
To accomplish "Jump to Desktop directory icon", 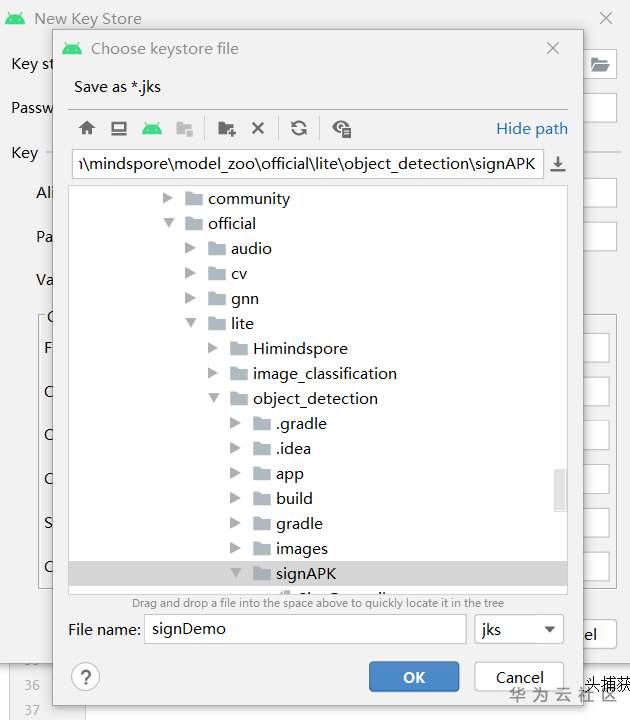I will (x=119, y=128).
